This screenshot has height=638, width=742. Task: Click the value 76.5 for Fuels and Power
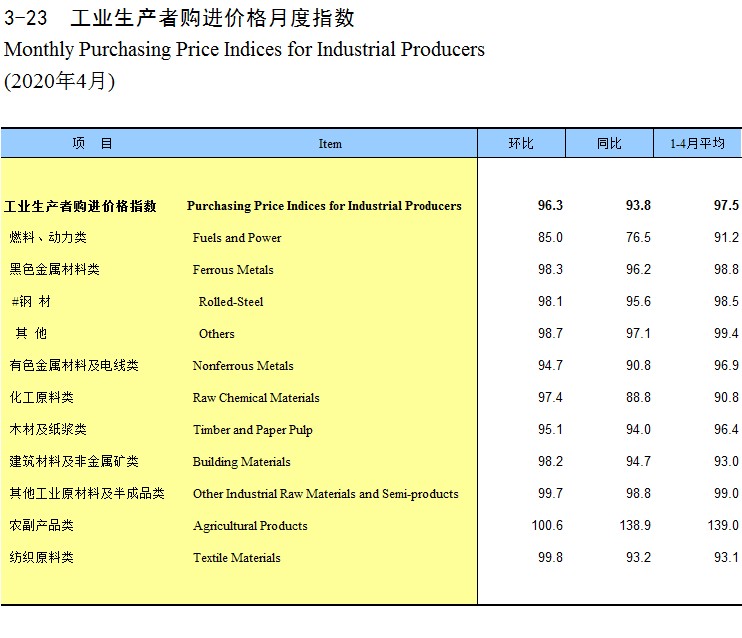(638, 237)
